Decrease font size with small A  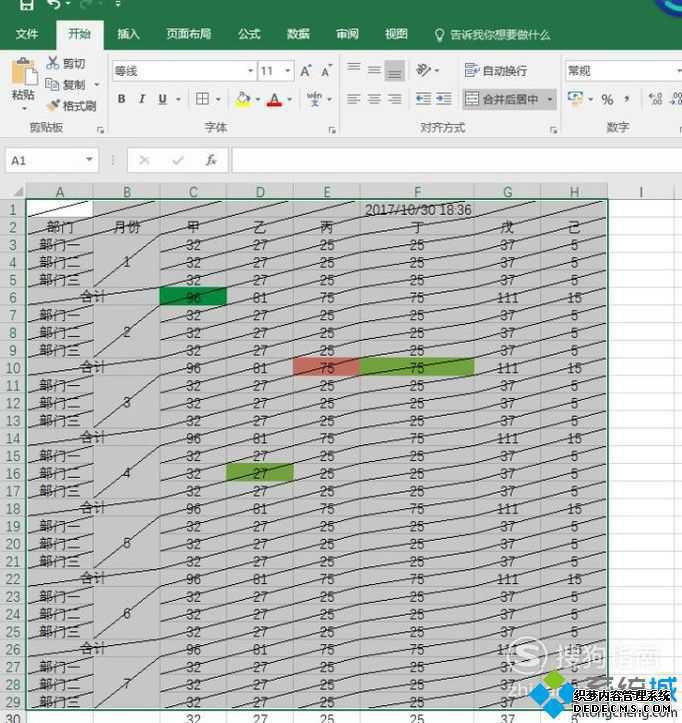327,71
